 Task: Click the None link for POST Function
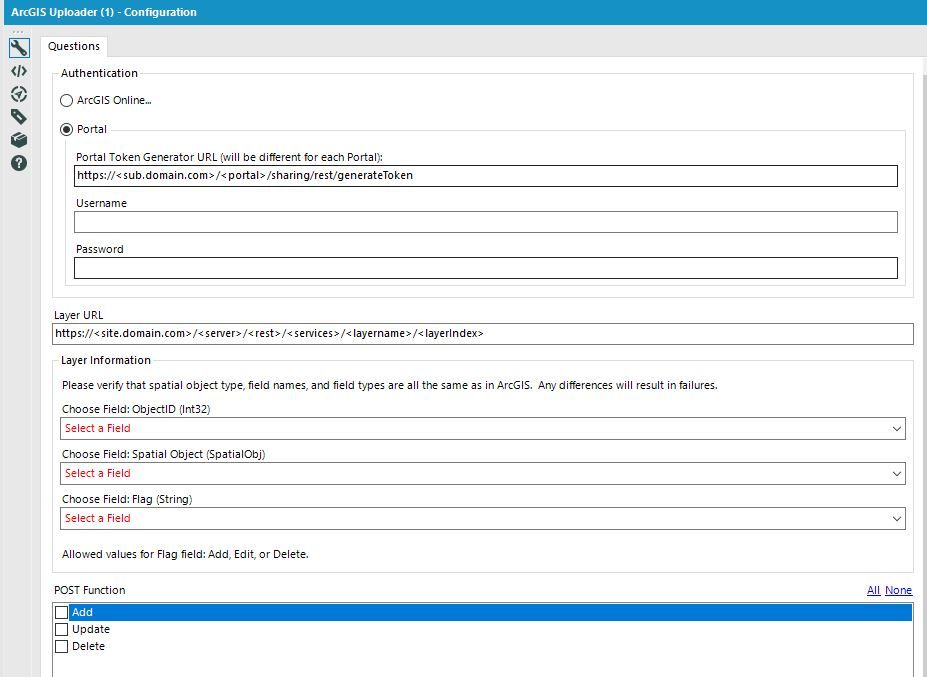[898, 590]
